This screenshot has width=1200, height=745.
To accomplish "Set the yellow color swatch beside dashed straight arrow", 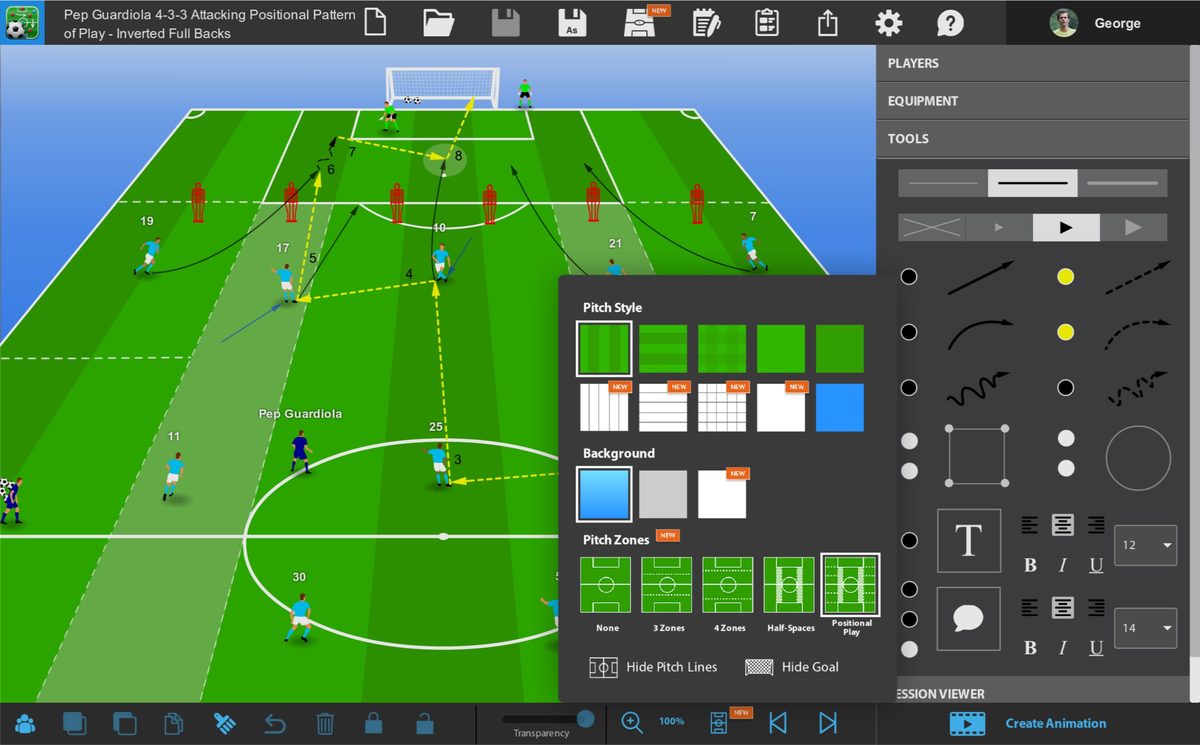I will click(x=1066, y=277).
